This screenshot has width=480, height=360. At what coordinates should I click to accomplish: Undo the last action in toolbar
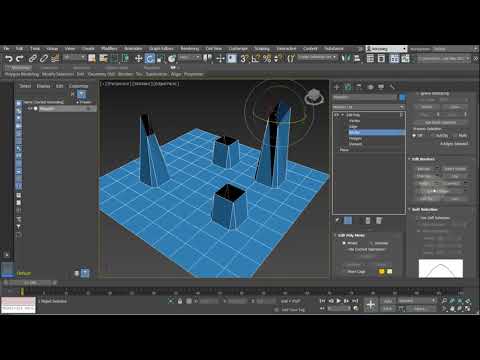coord(9,59)
